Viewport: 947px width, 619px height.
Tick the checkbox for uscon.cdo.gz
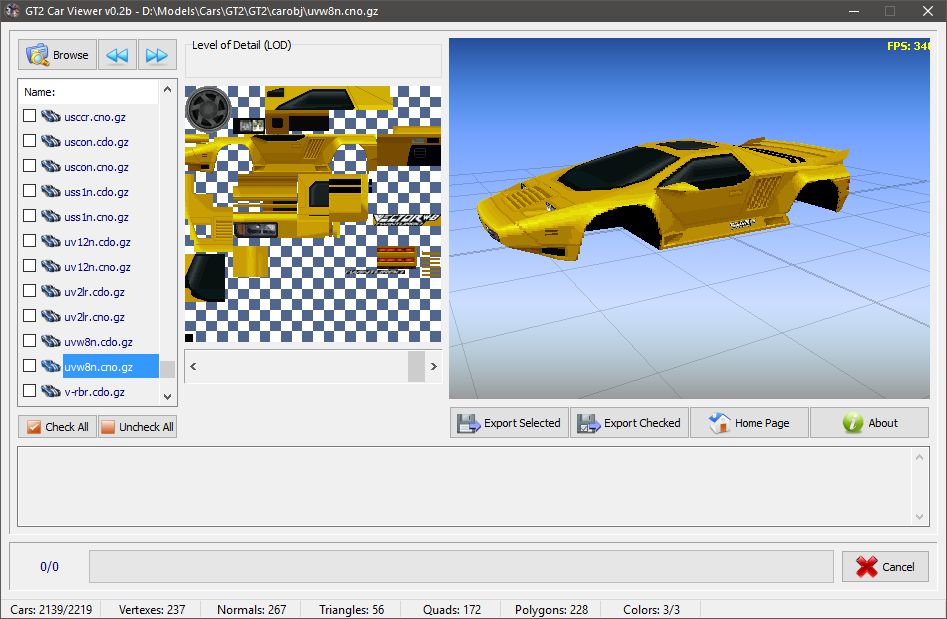pos(30,142)
